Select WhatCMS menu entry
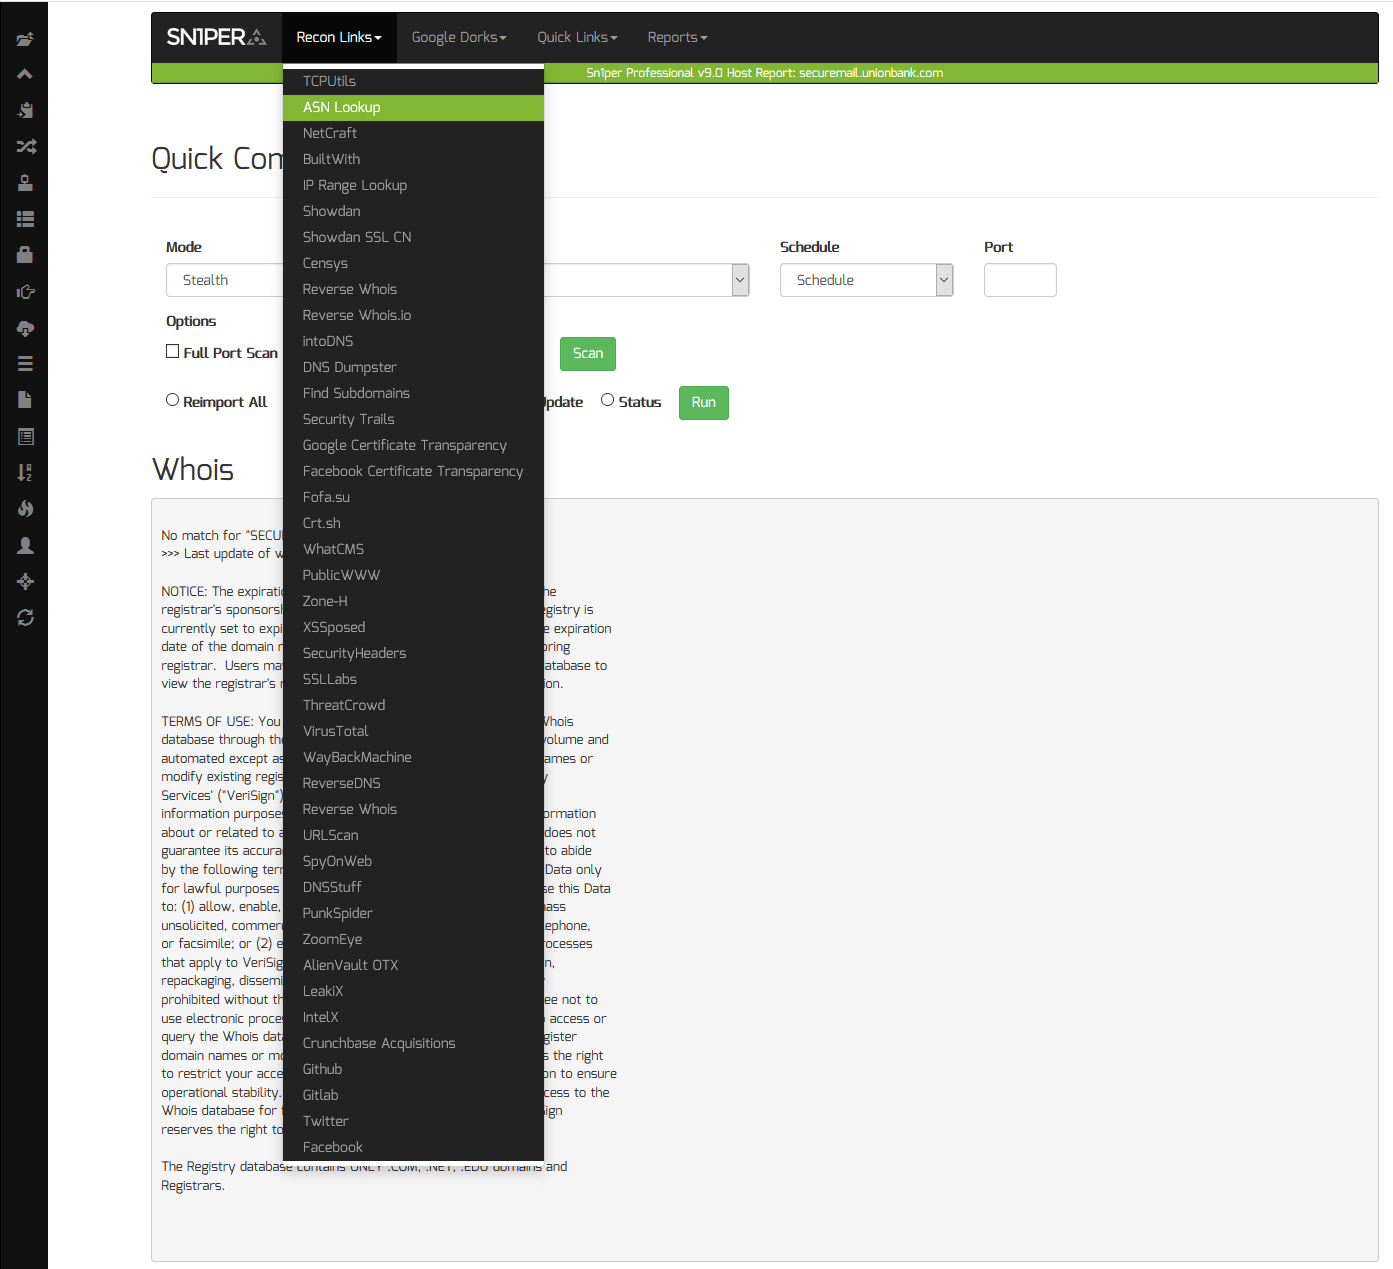1393x1269 pixels. pos(413,549)
